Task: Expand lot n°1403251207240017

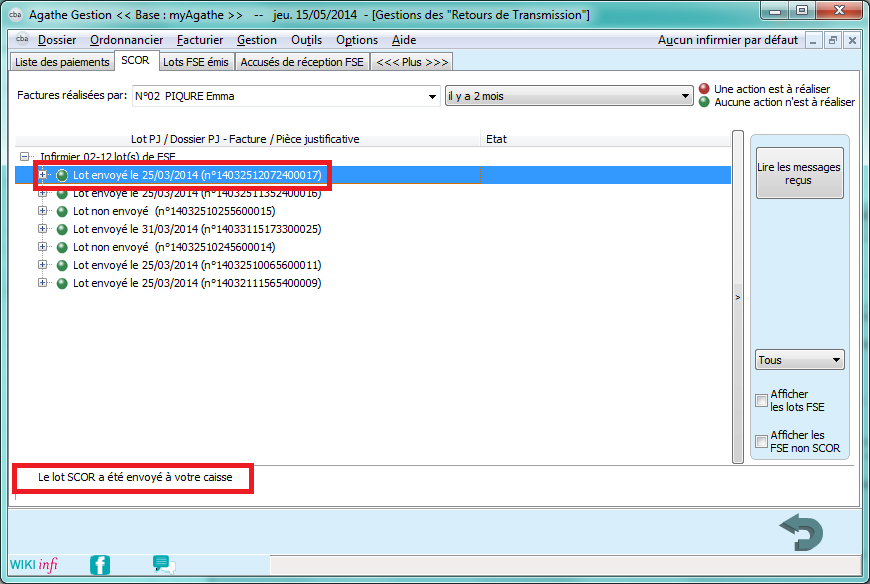Action: (x=42, y=175)
